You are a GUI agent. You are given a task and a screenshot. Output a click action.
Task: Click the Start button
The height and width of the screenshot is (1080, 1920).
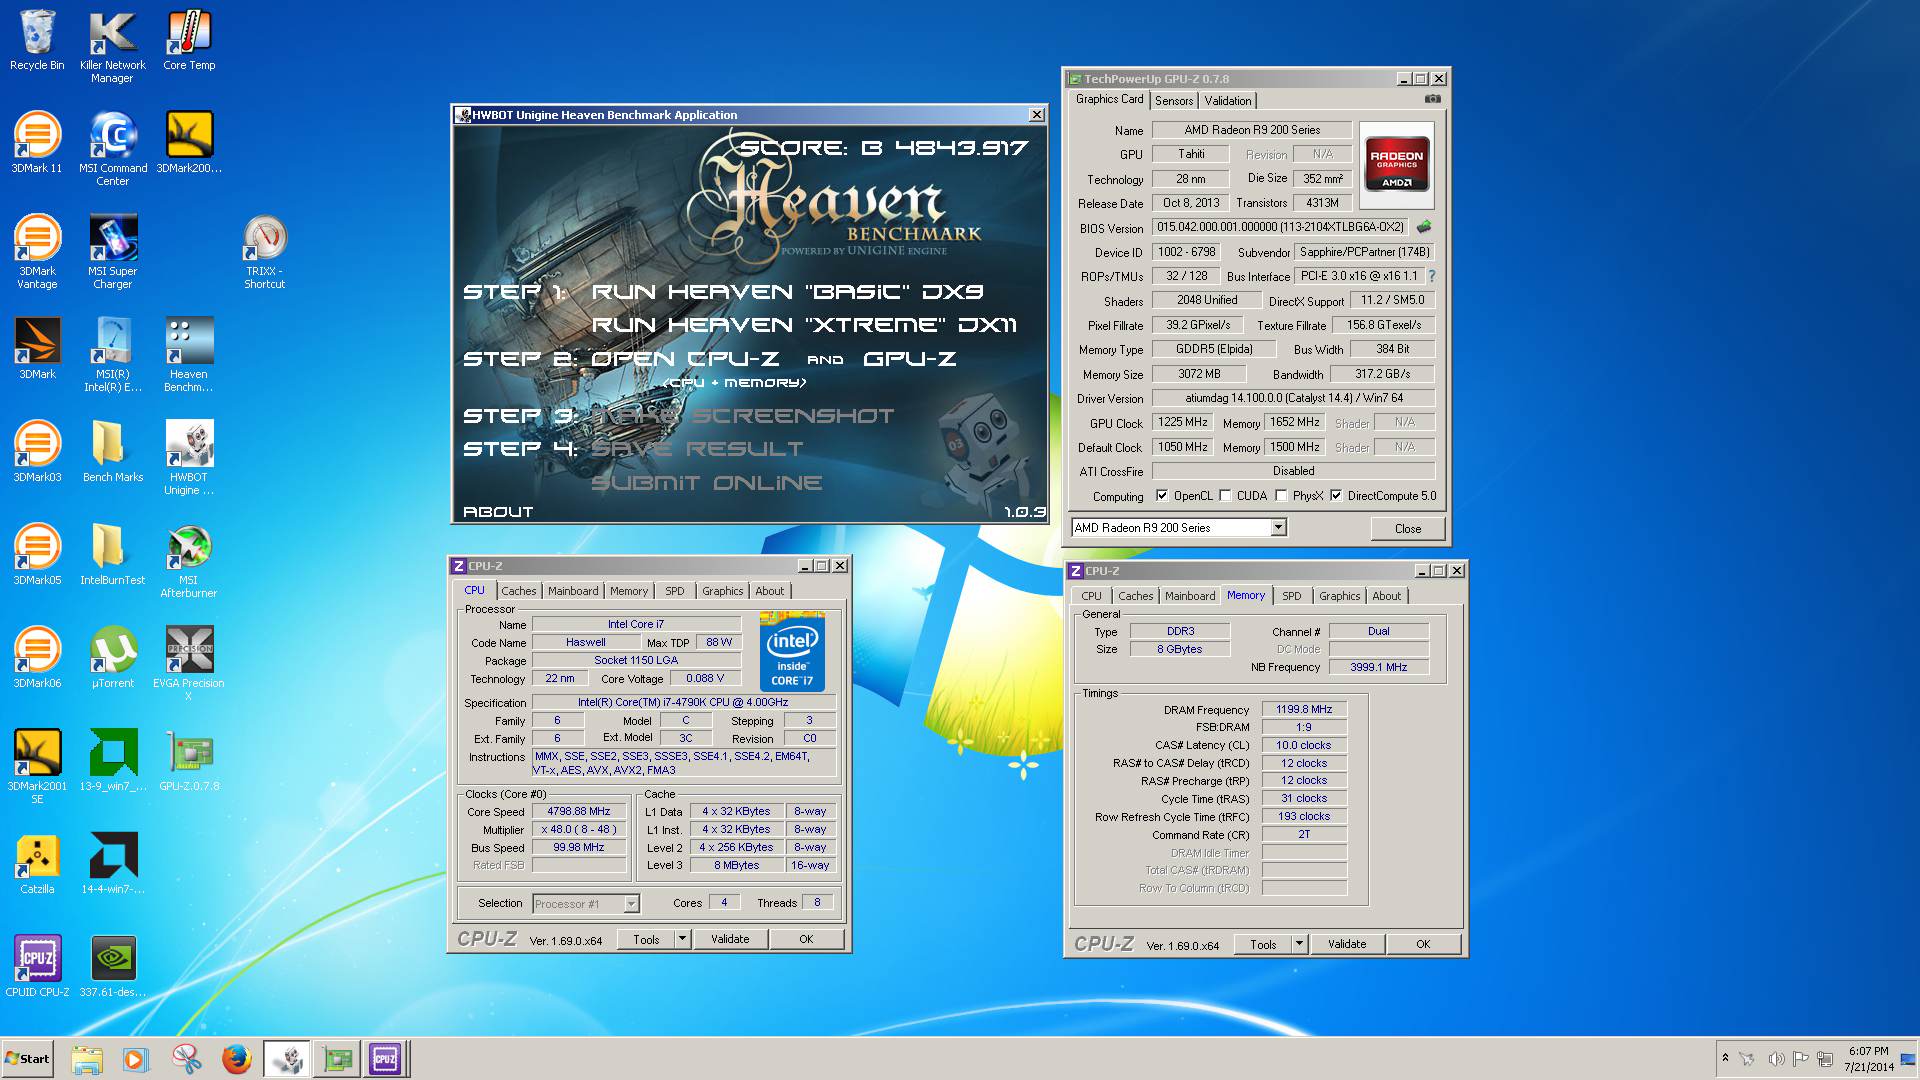(28, 1059)
